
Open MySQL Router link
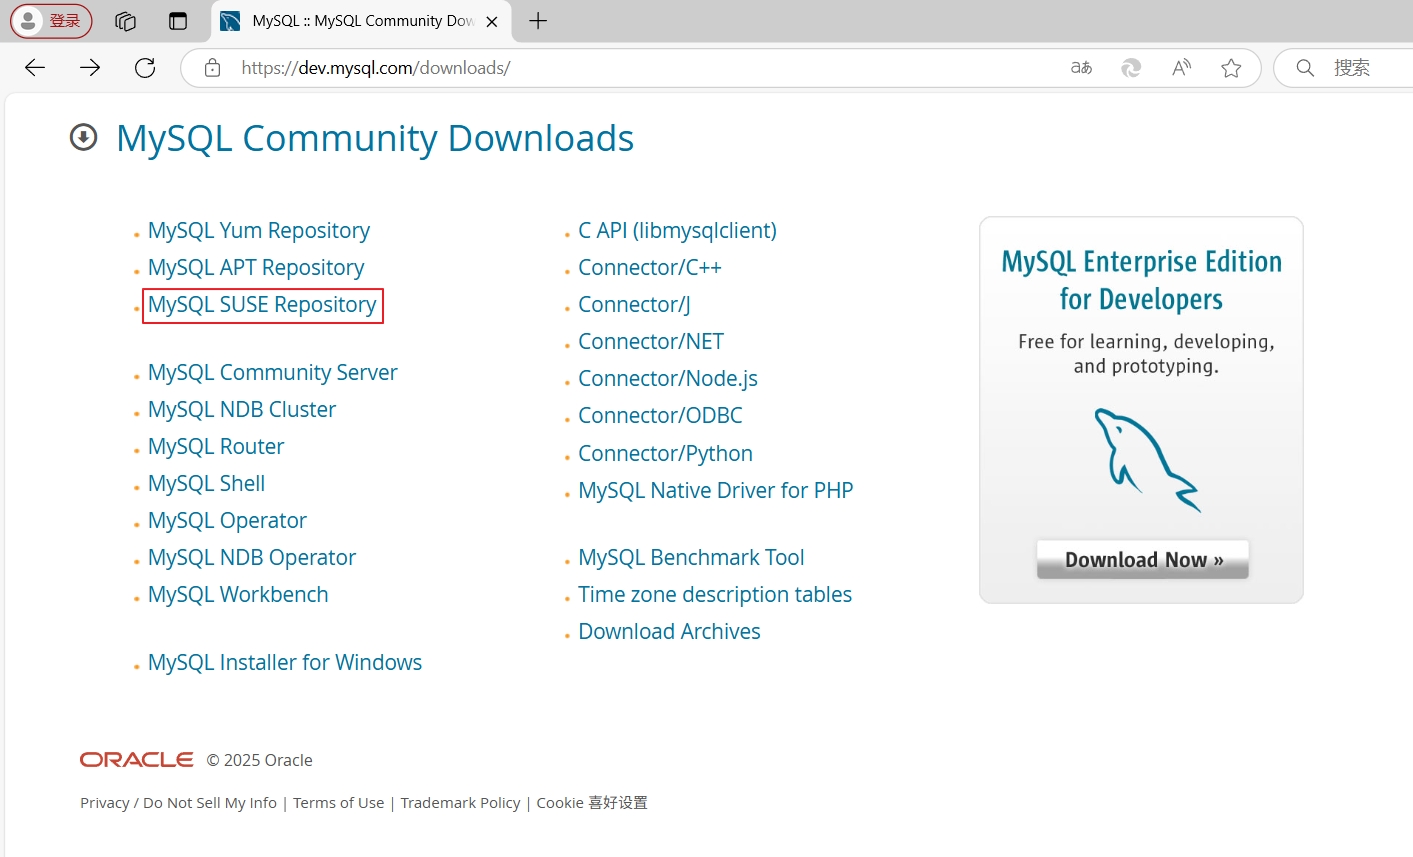point(216,447)
